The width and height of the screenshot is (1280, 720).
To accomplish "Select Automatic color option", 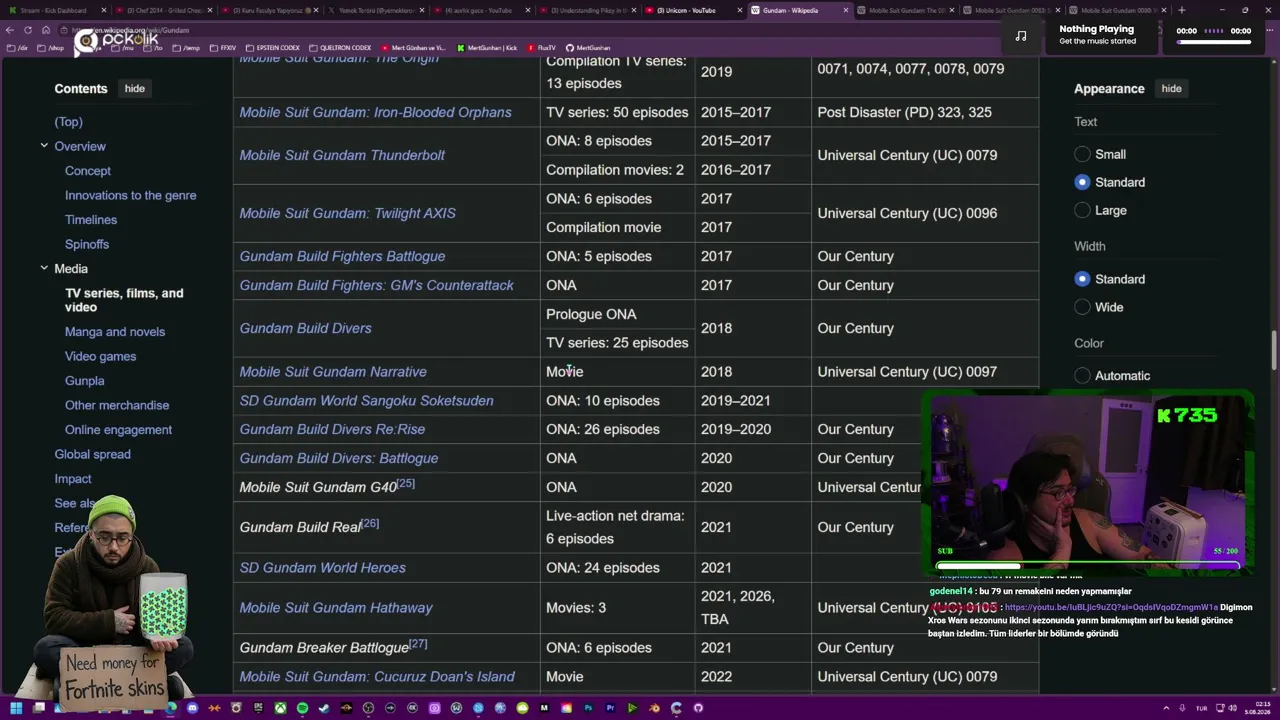I will point(1082,376).
